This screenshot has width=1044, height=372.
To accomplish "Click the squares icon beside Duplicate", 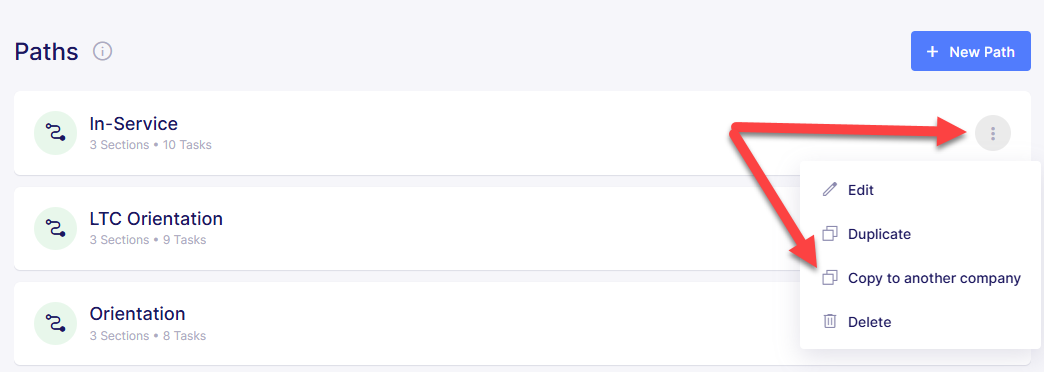I will point(830,234).
